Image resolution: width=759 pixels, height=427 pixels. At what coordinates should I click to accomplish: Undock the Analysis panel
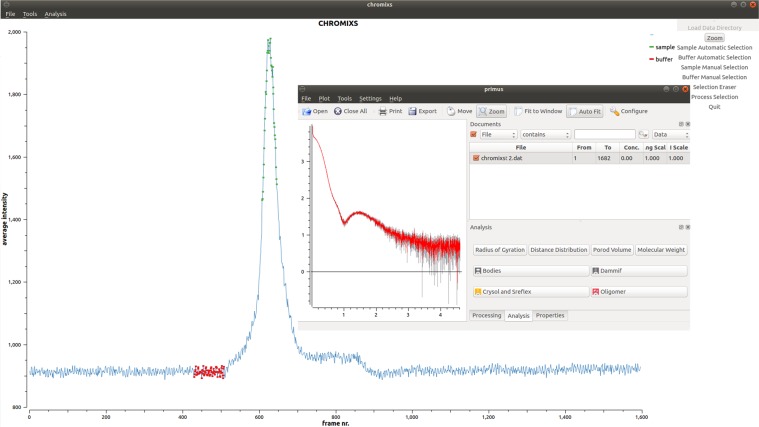(681, 227)
